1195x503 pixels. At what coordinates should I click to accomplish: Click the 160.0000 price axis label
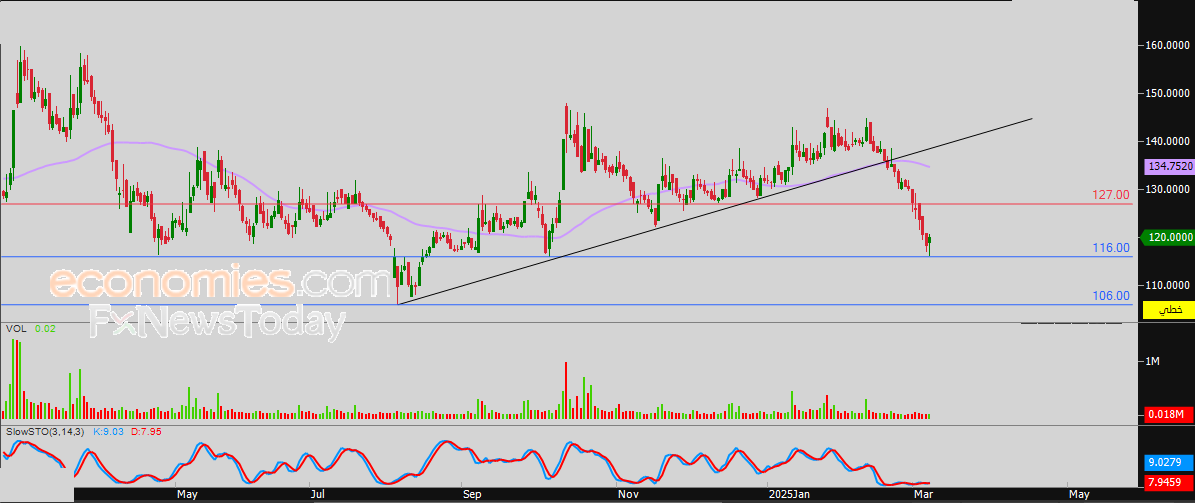click(x=1169, y=46)
